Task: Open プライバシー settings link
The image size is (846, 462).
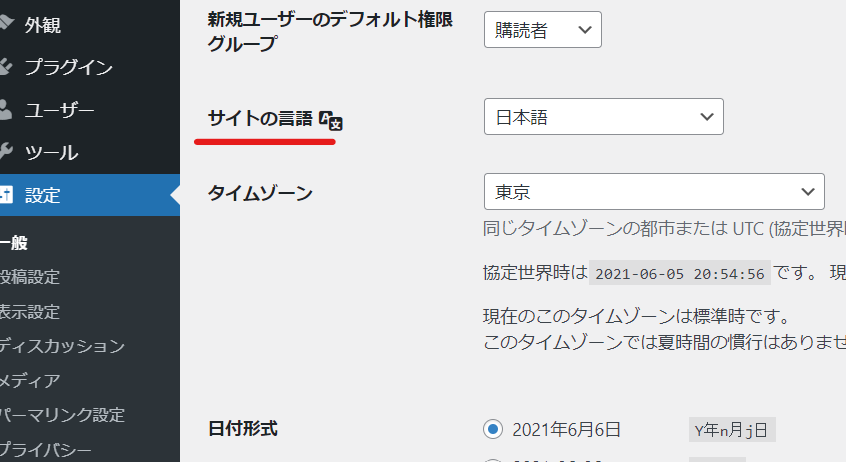Action: coord(48,448)
